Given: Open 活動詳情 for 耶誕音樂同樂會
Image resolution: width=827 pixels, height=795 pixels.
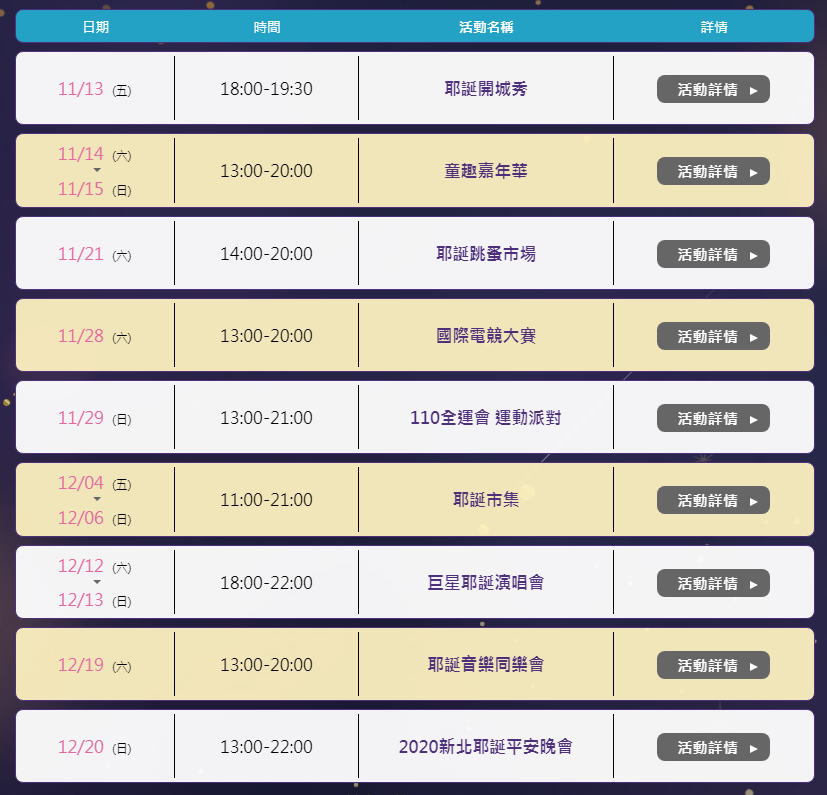Looking at the screenshot, I should click(713, 665).
